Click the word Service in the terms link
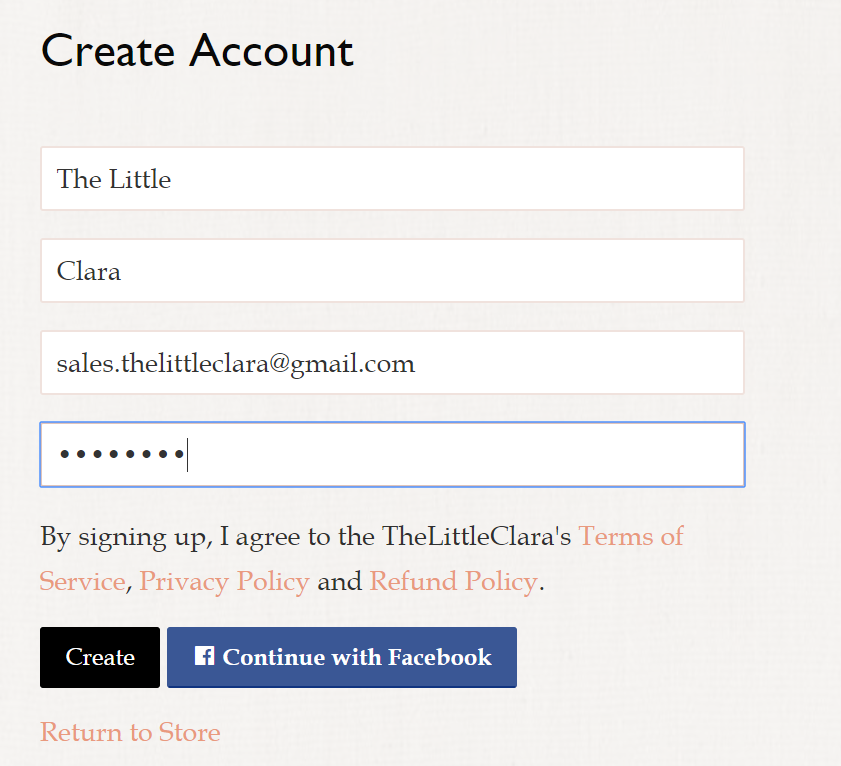 83,581
